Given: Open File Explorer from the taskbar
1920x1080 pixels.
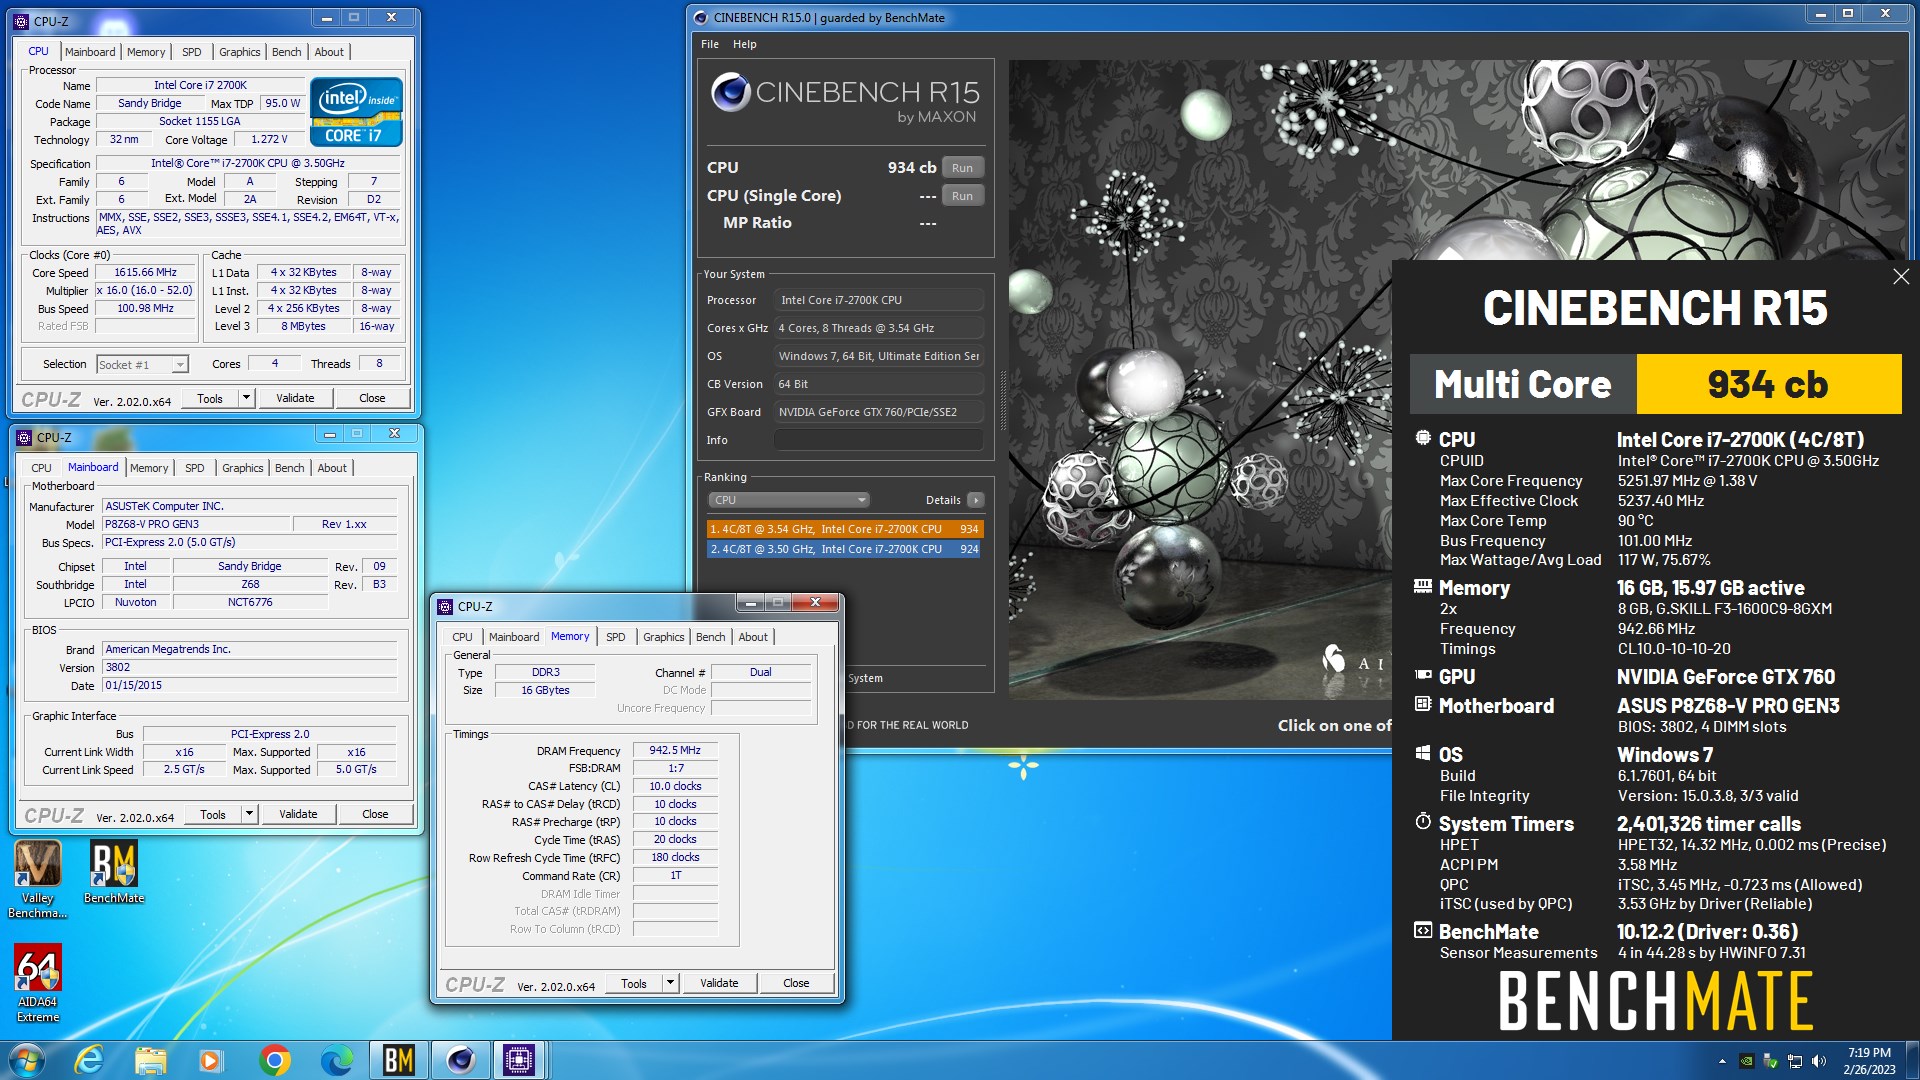Looking at the screenshot, I should pyautogui.click(x=151, y=1060).
